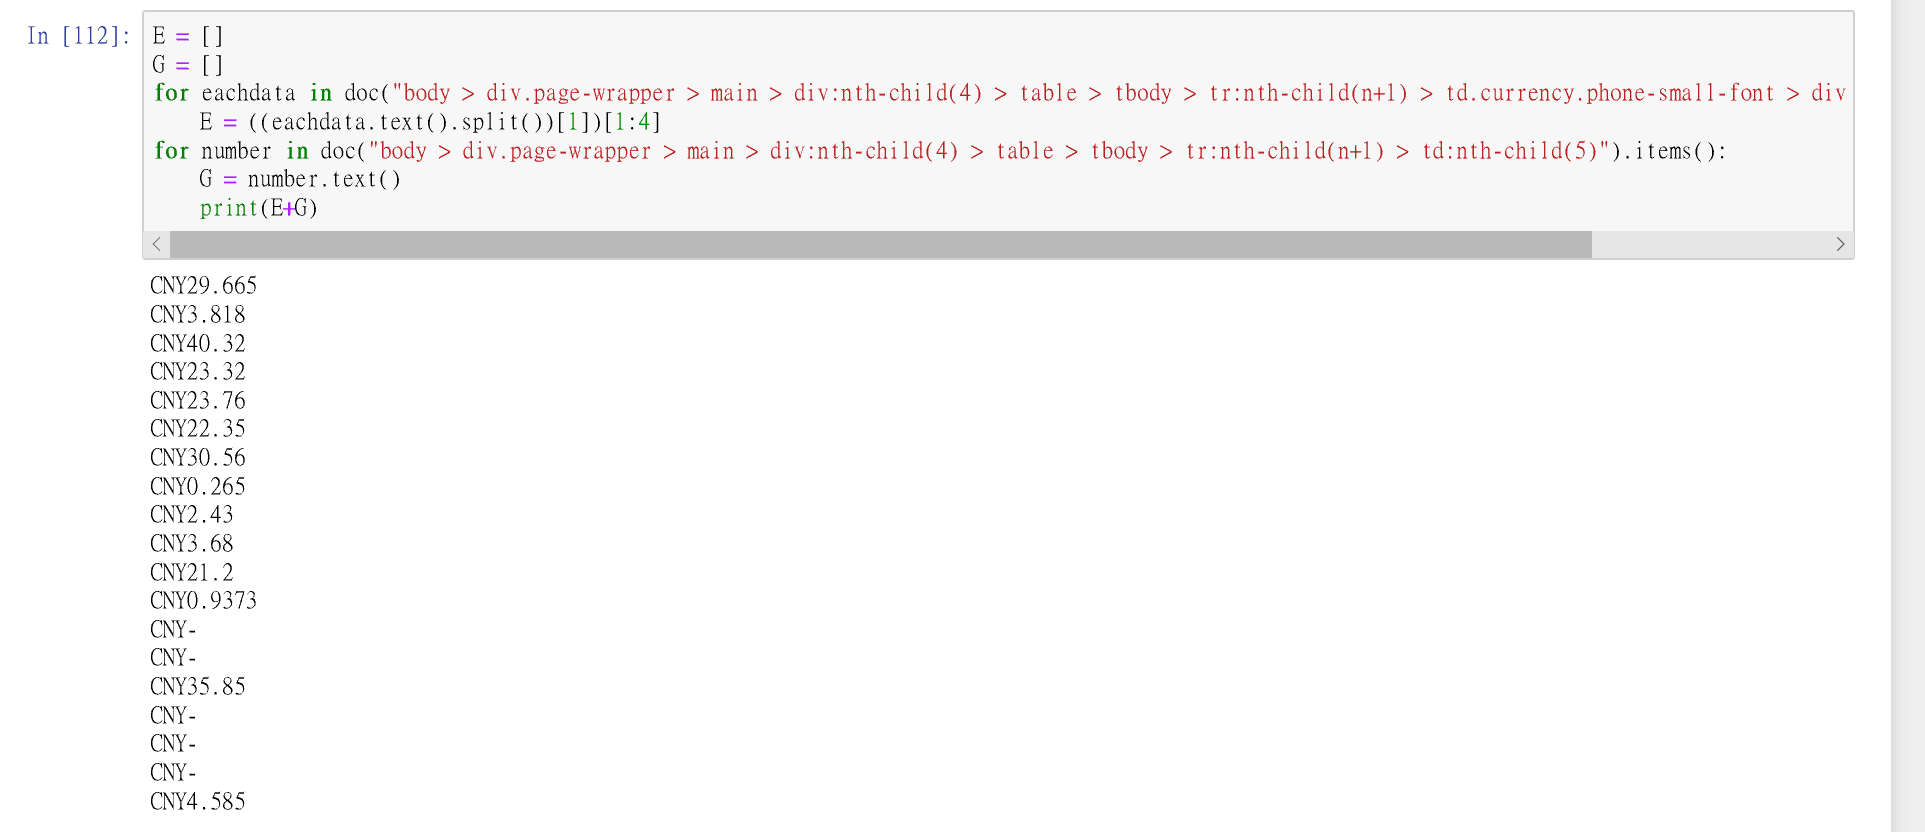The image size is (1925, 832).
Task: Place cursor on the 'G = []' line
Action: coord(188,65)
